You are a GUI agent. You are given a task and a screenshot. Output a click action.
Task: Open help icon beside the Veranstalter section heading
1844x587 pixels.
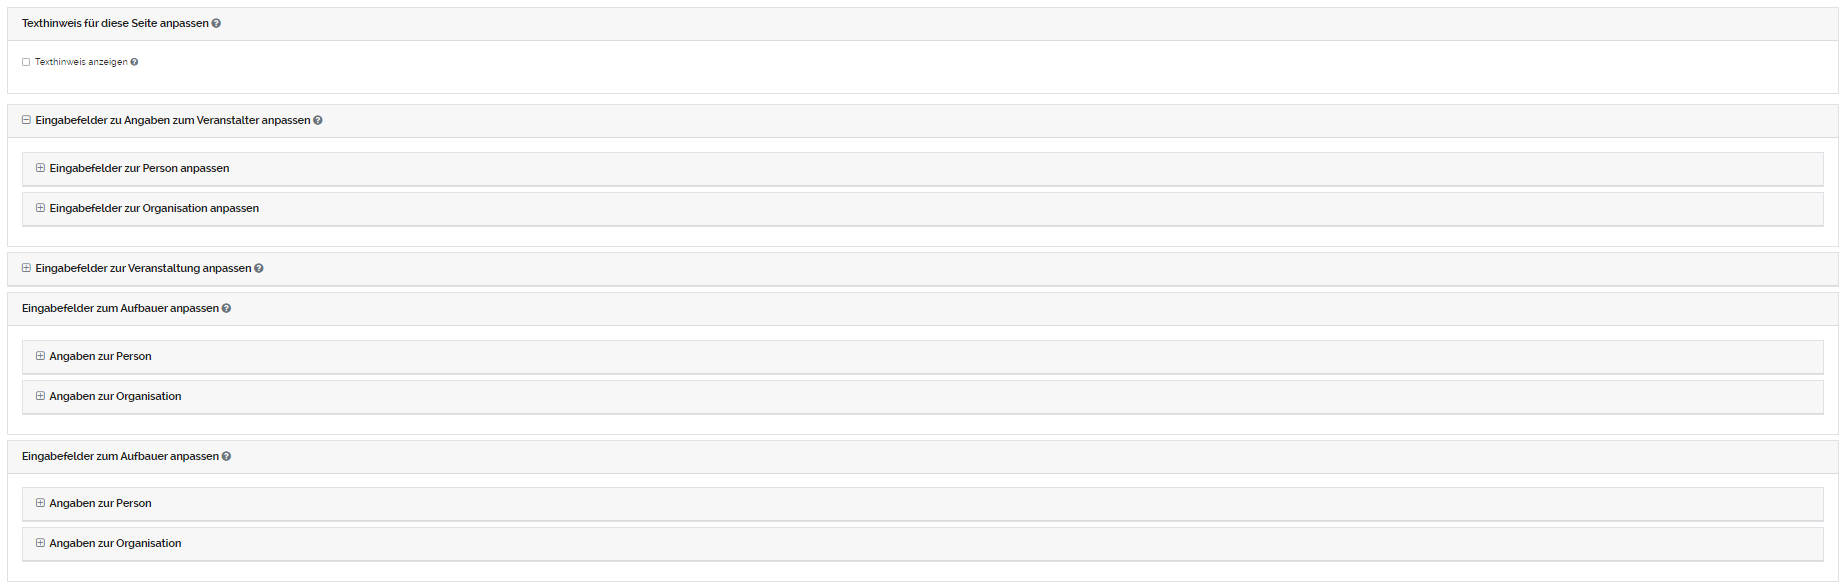point(318,120)
